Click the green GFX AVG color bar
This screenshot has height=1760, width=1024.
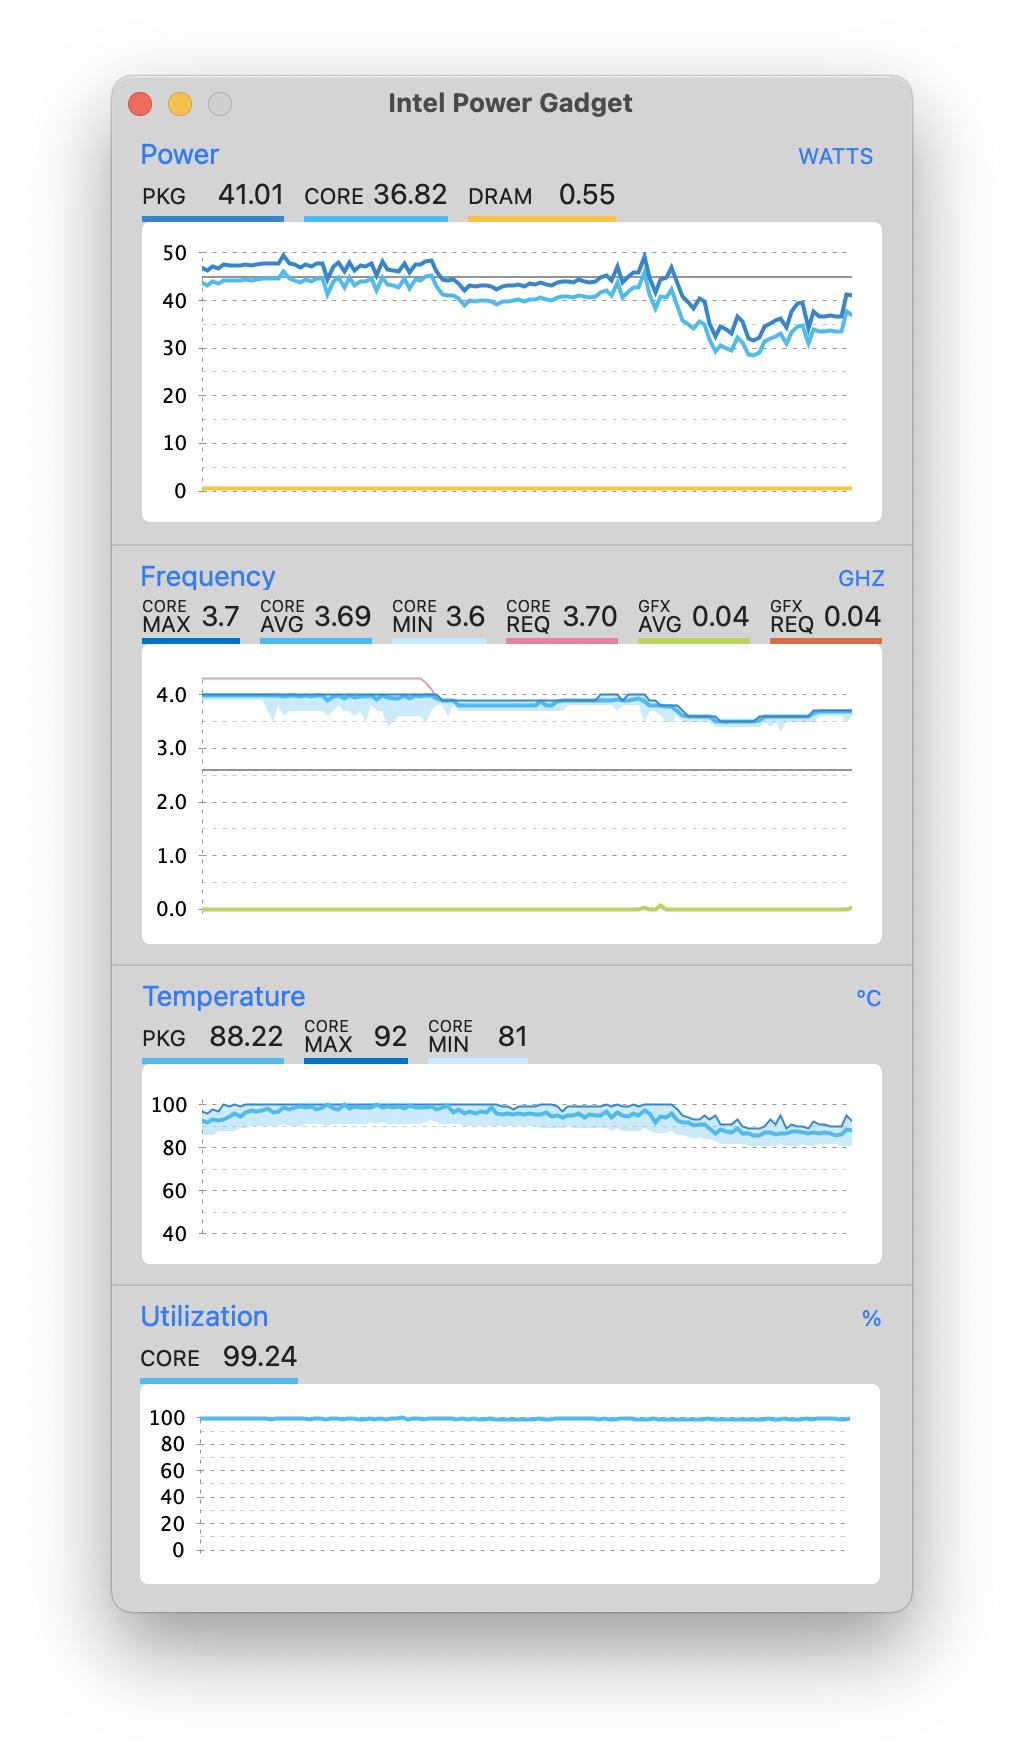(x=693, y=640)
